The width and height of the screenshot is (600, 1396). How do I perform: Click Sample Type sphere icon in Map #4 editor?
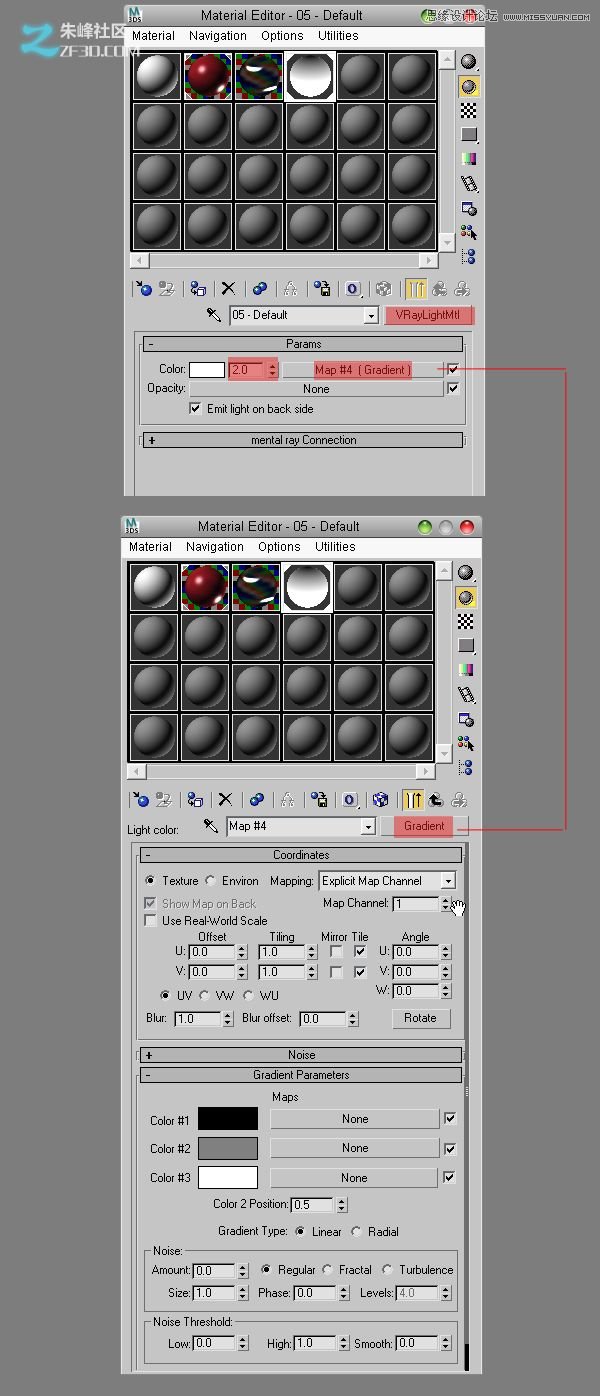click(x=466, y=573)
